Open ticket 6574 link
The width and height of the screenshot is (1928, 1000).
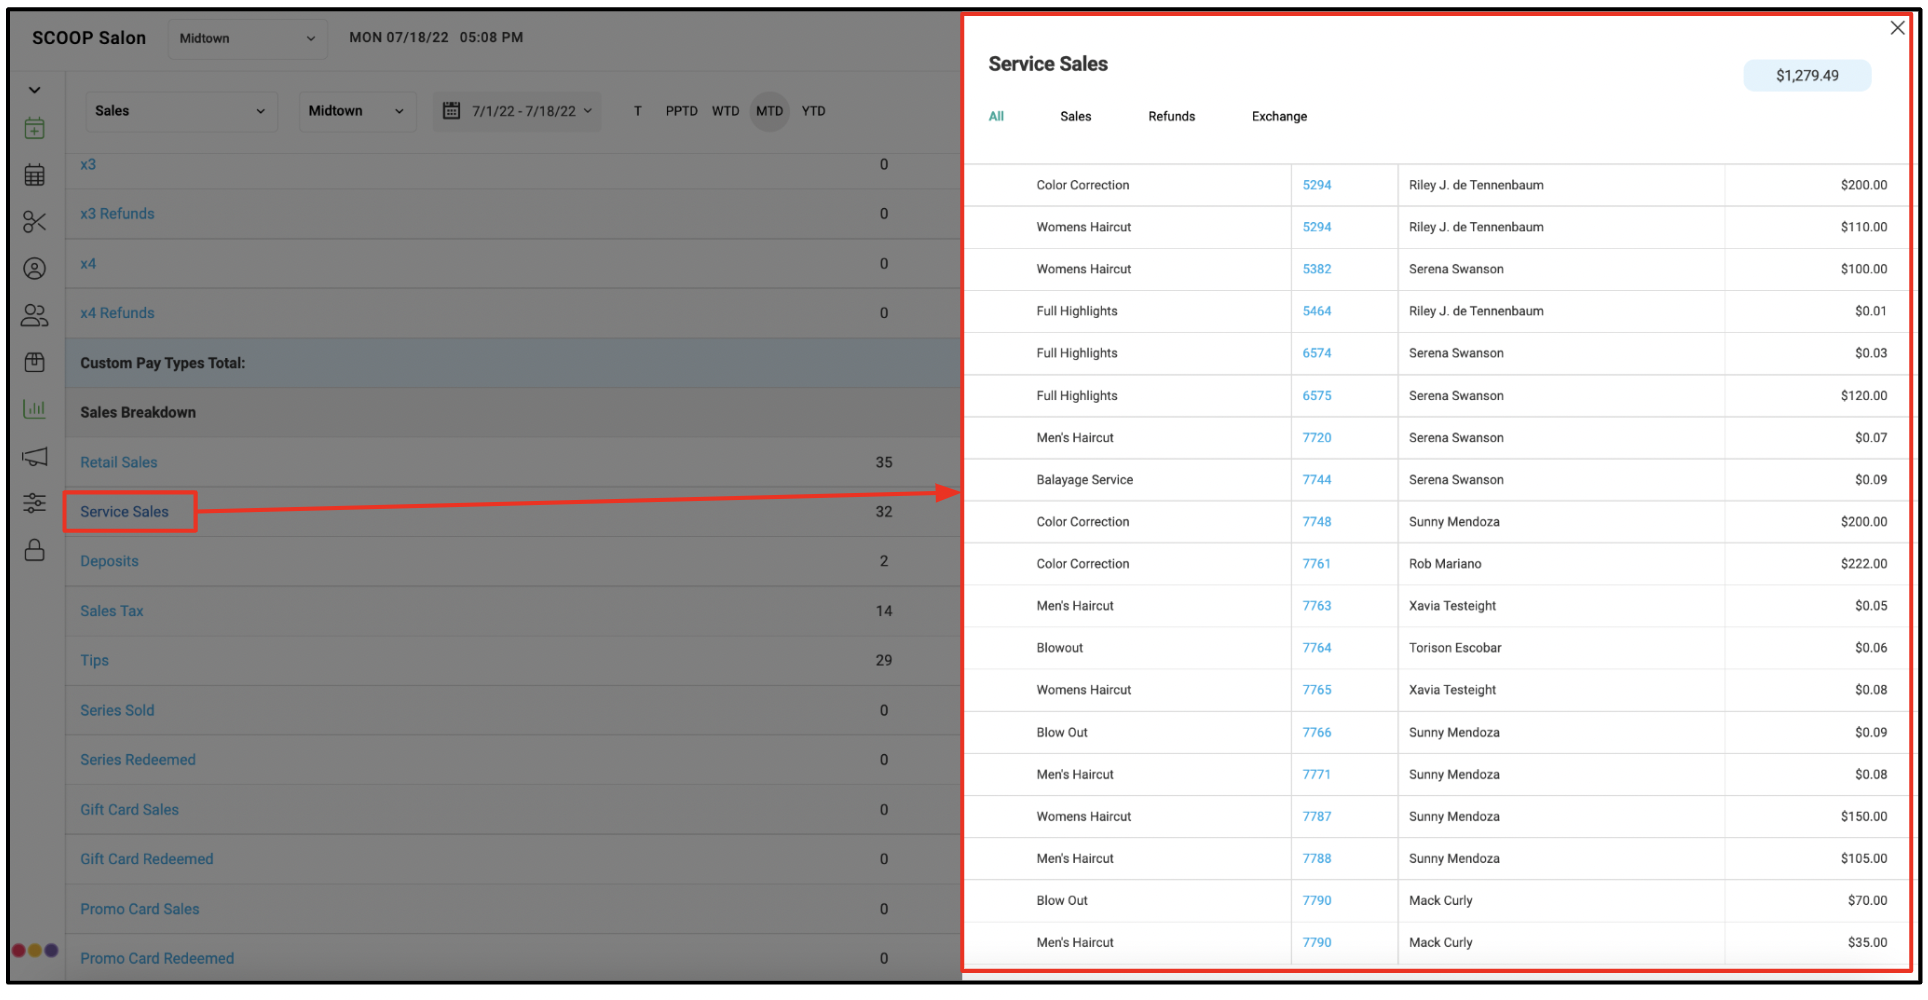coord(1316,353)
